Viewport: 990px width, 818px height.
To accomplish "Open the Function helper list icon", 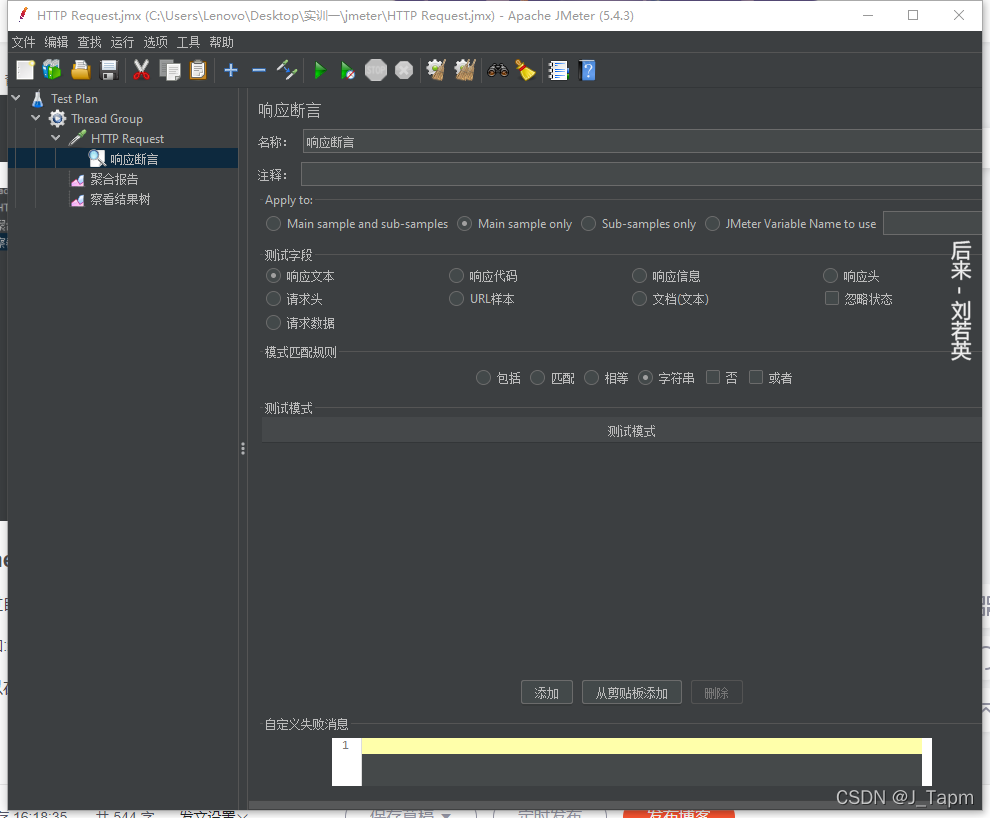I will coord(558,70).
